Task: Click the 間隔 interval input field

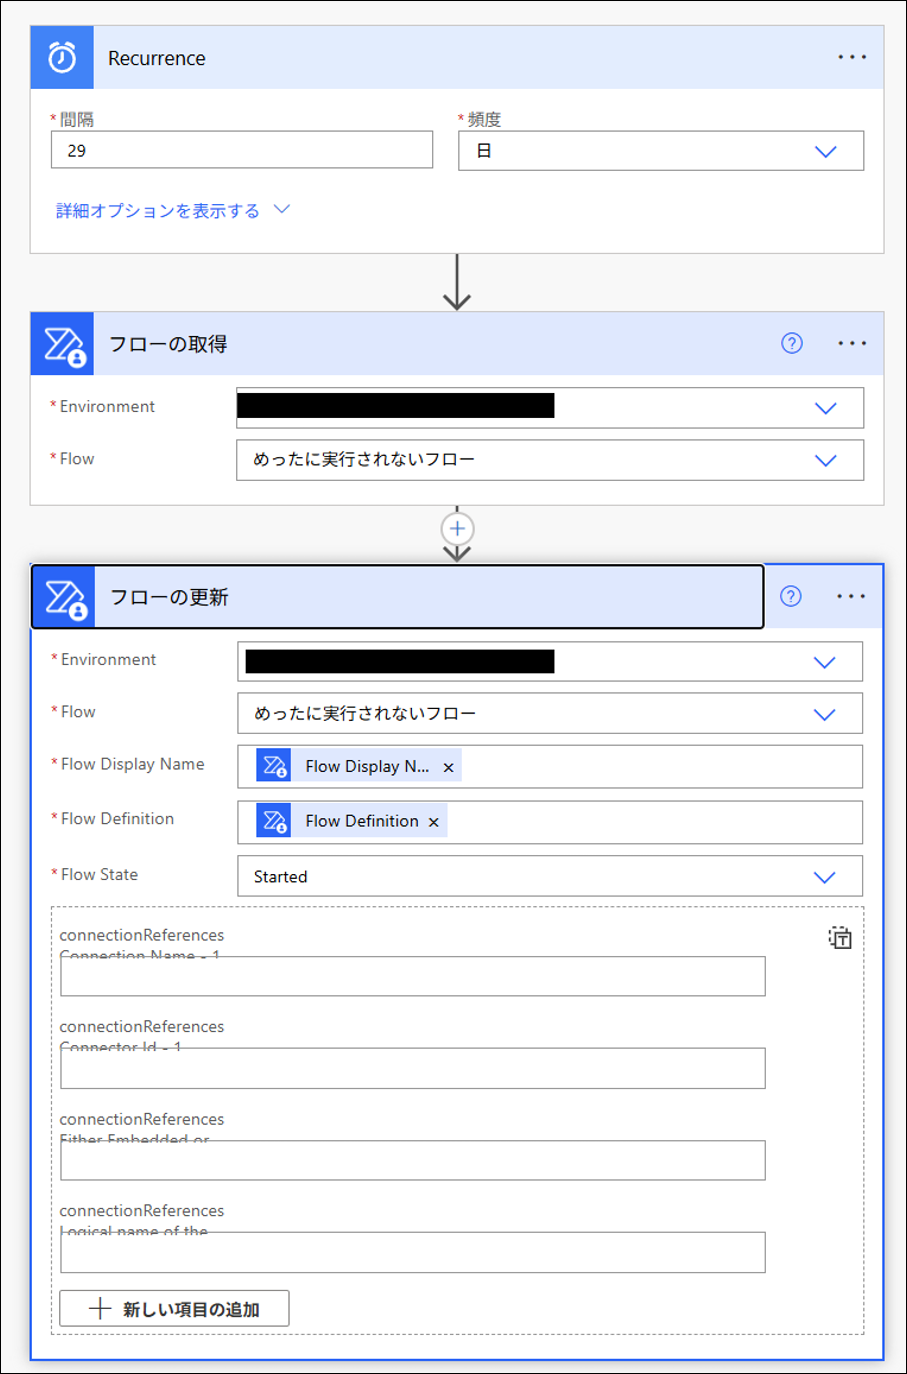Action: click(x=242, y=150)
